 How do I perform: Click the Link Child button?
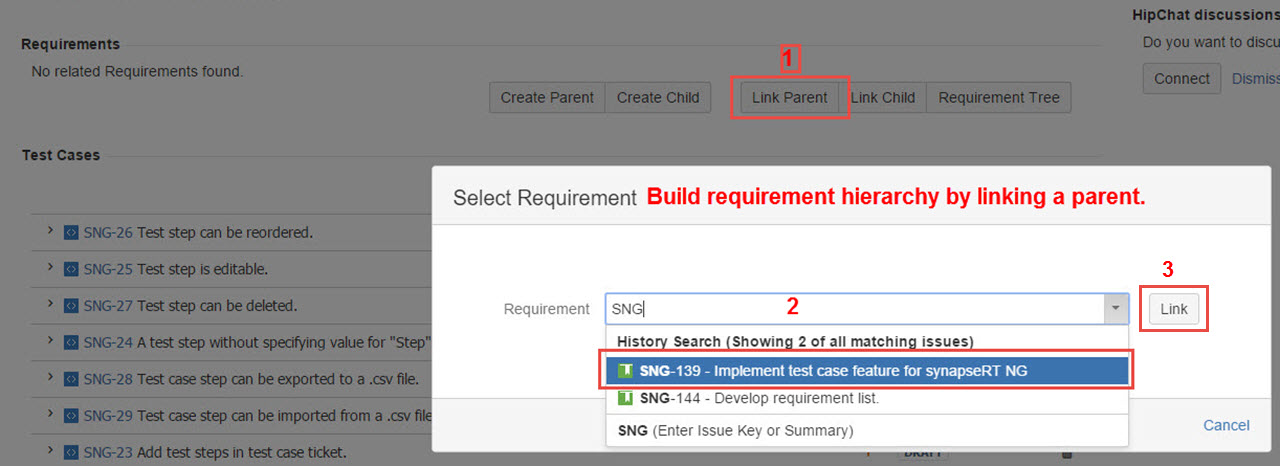tap(882, 98)
